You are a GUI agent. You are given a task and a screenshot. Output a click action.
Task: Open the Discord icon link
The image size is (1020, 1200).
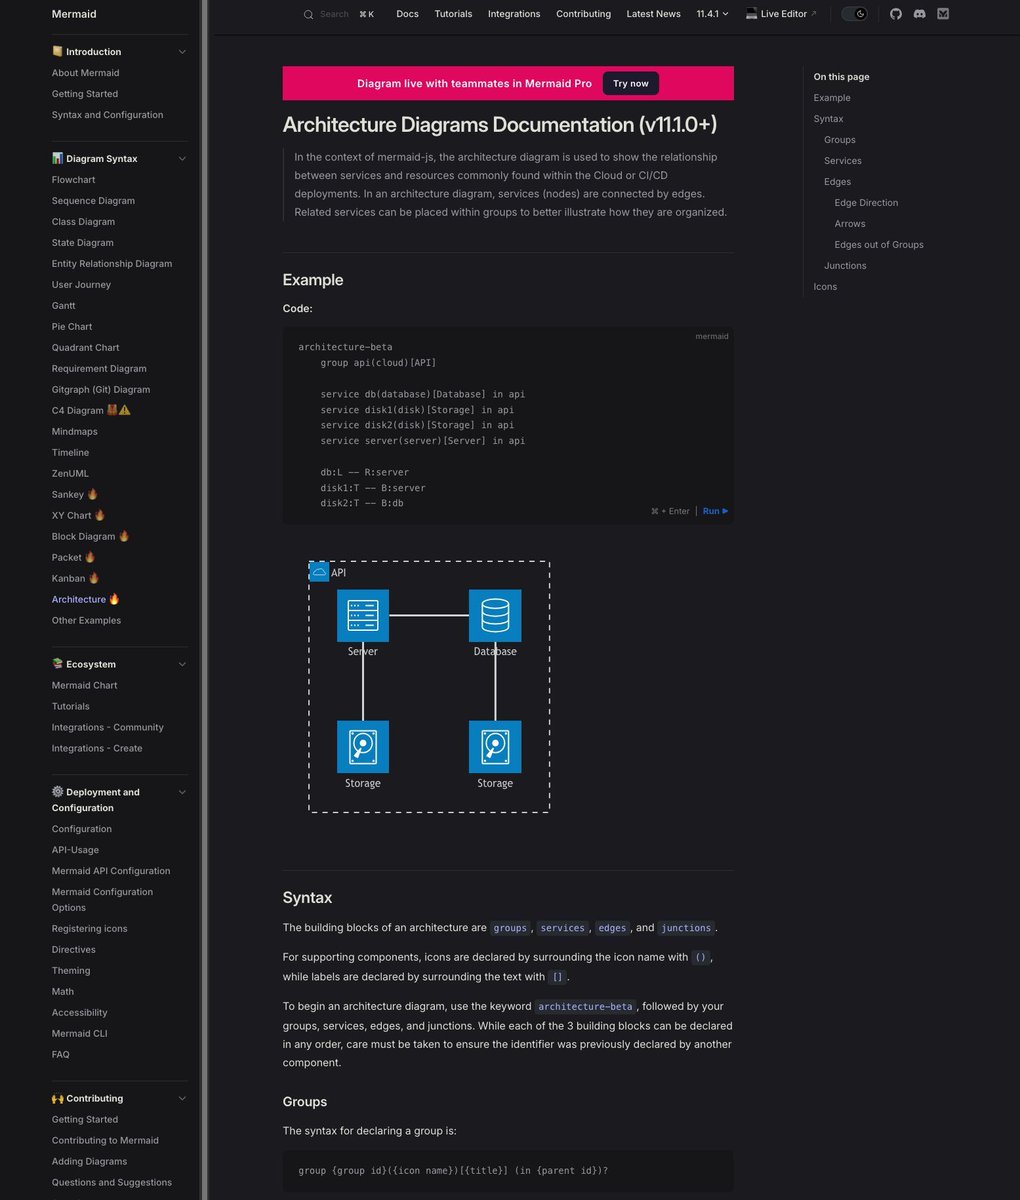pos(919,14)
